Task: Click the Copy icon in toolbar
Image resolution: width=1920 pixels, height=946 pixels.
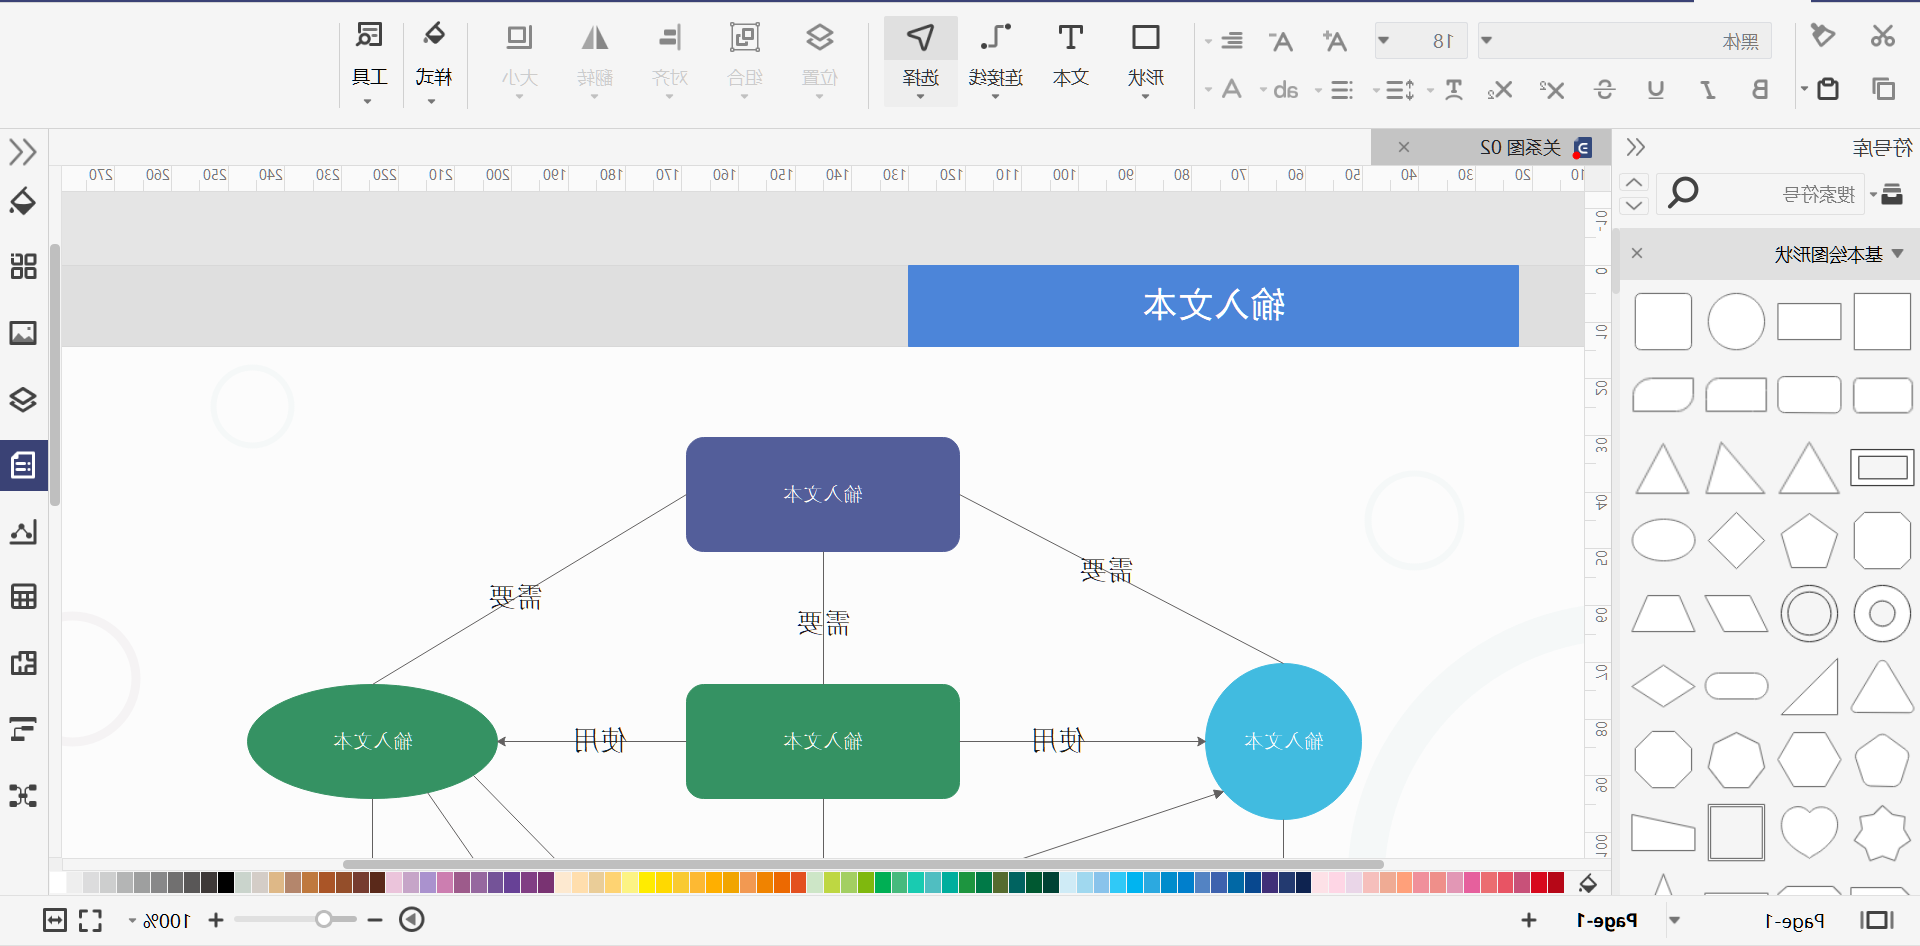Action: (x=1884, y=89)
